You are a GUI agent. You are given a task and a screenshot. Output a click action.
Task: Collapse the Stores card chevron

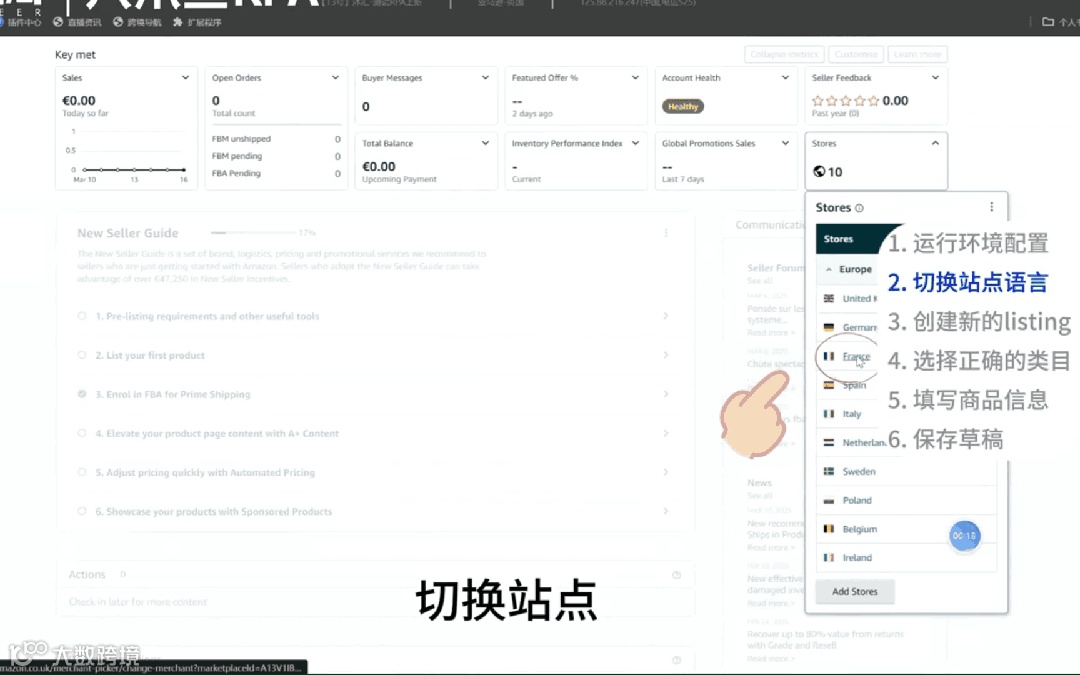pos(935,143)
